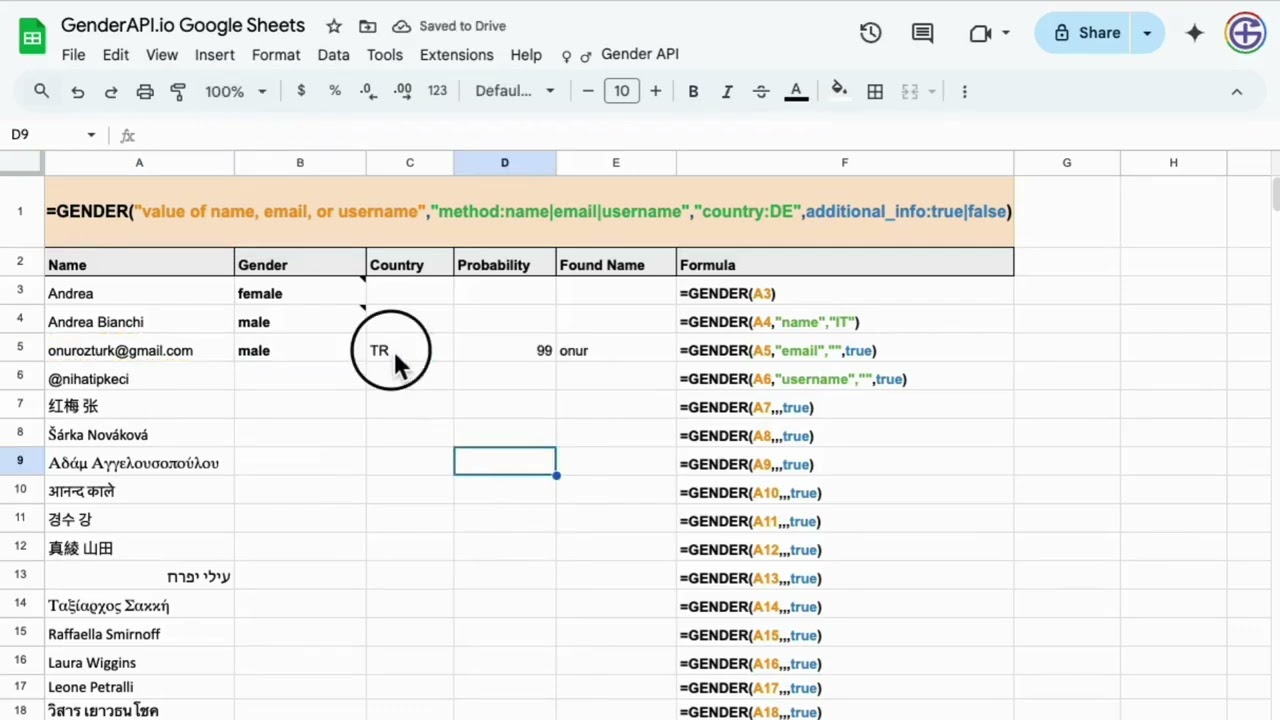The width and height of the screenshot is (1280, 720).
Task: Click the merge cells icon
Action: pos(910,91)
